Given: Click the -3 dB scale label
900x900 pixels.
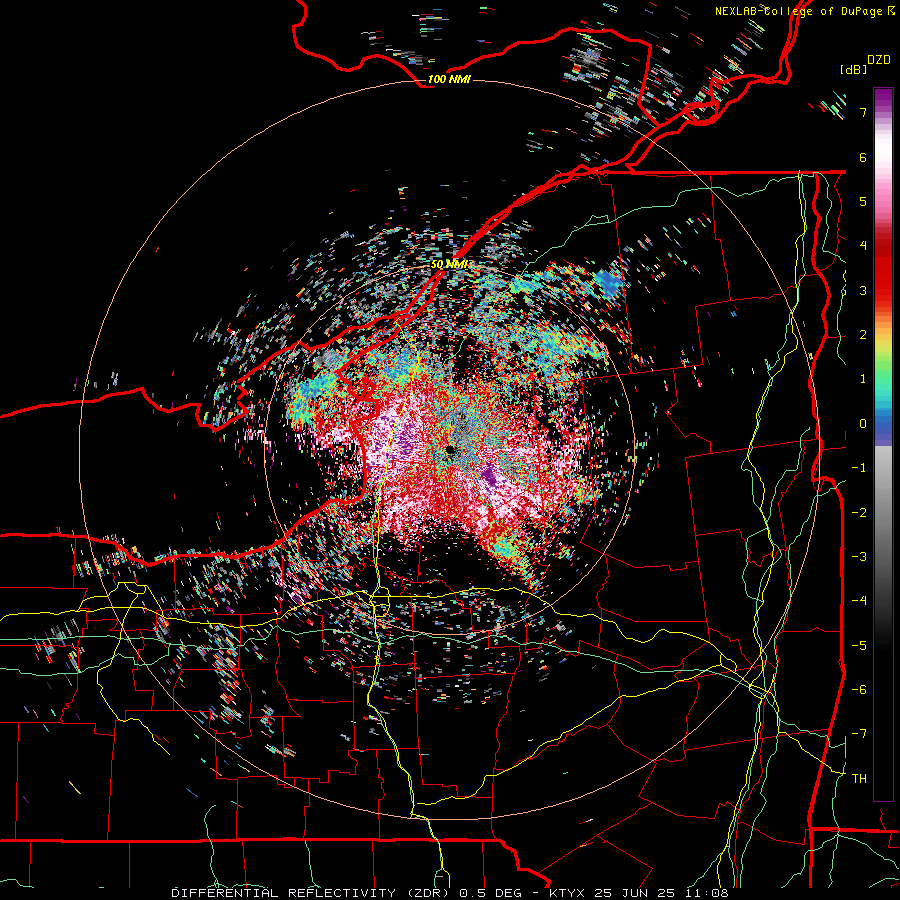Looking at the screenshot, I should (x=859, y=556).
